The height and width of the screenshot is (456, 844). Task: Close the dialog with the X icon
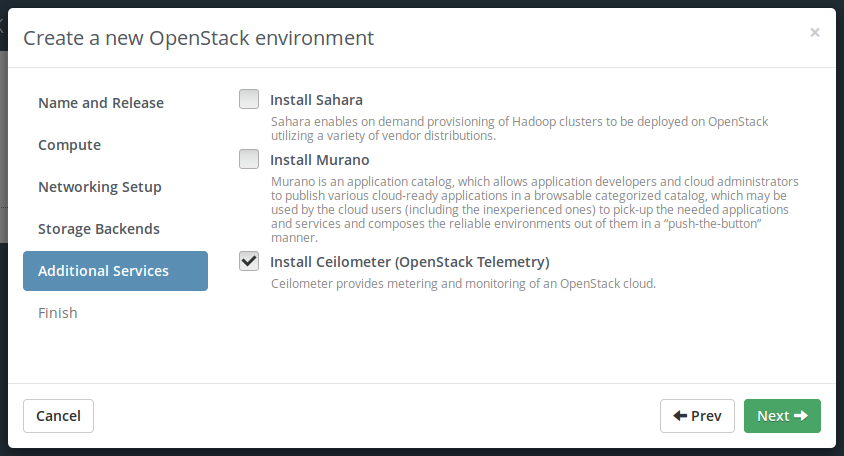tap(814, 32)
